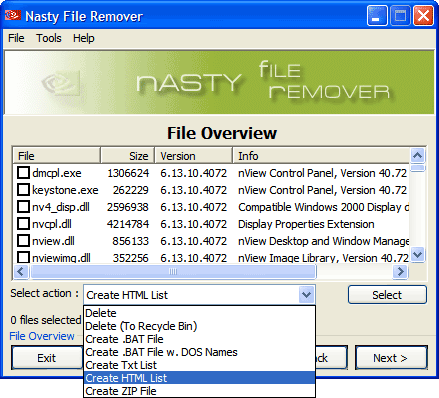Tick the checkbox for nv4_disp.dll

point(23,207)
